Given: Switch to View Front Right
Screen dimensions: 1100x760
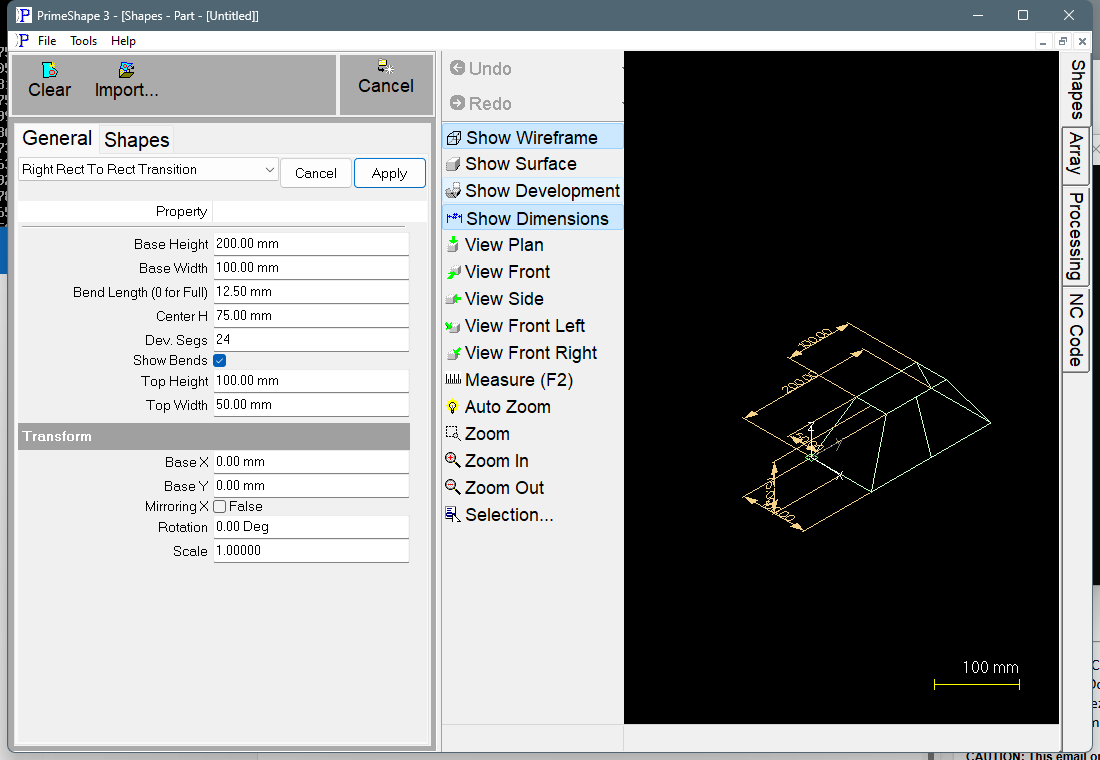Looking at the screenshot, I should point(532,353).
